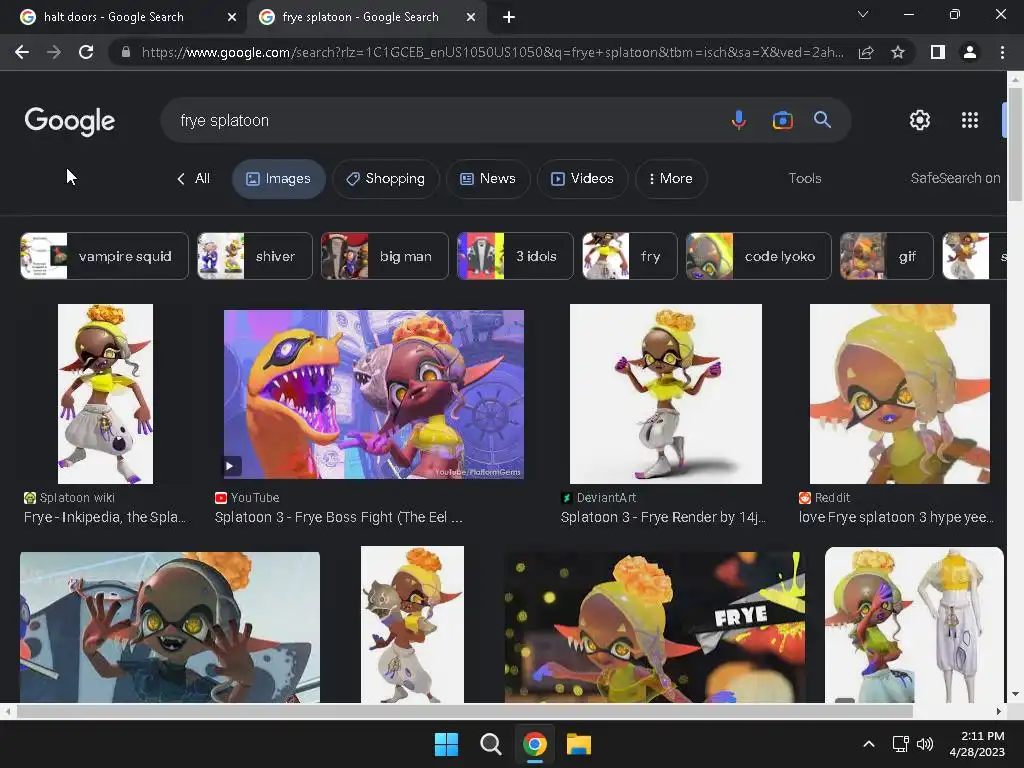The height and width of the screenshot is (768, 1024).
Task: Start voice search with microphone icon
Action: pyautogui.click(x=739, y=120)
